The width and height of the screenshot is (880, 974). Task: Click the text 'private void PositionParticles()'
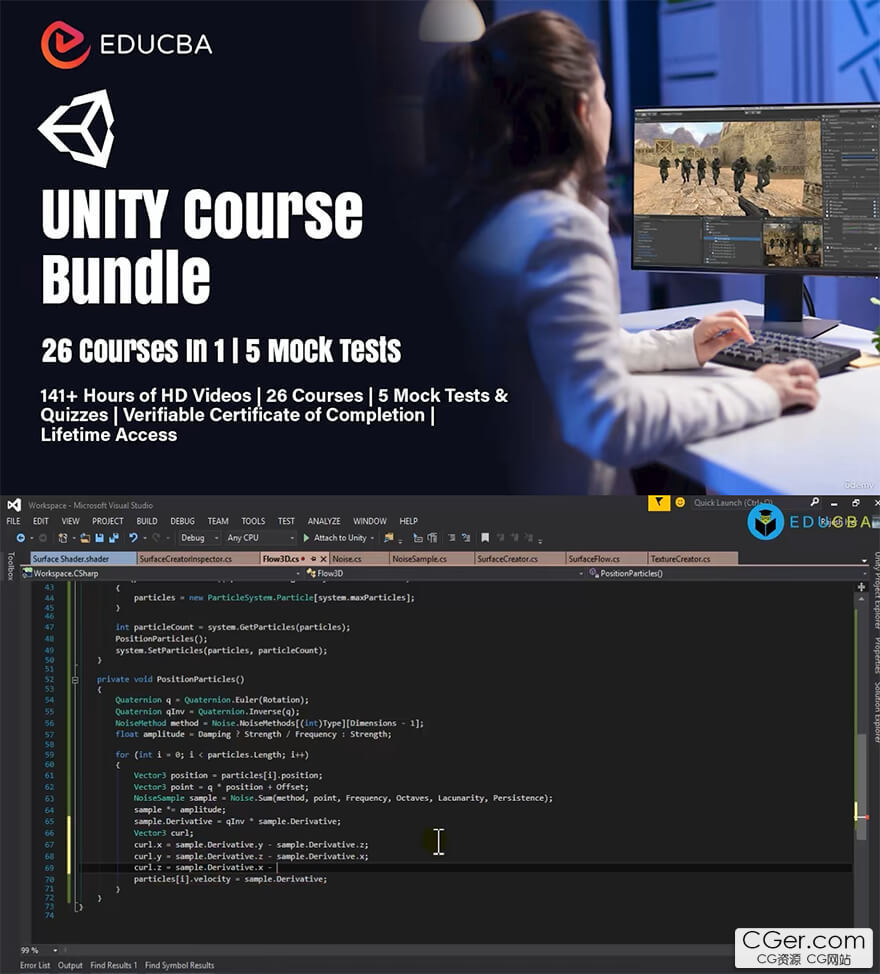tap(171, 680)
